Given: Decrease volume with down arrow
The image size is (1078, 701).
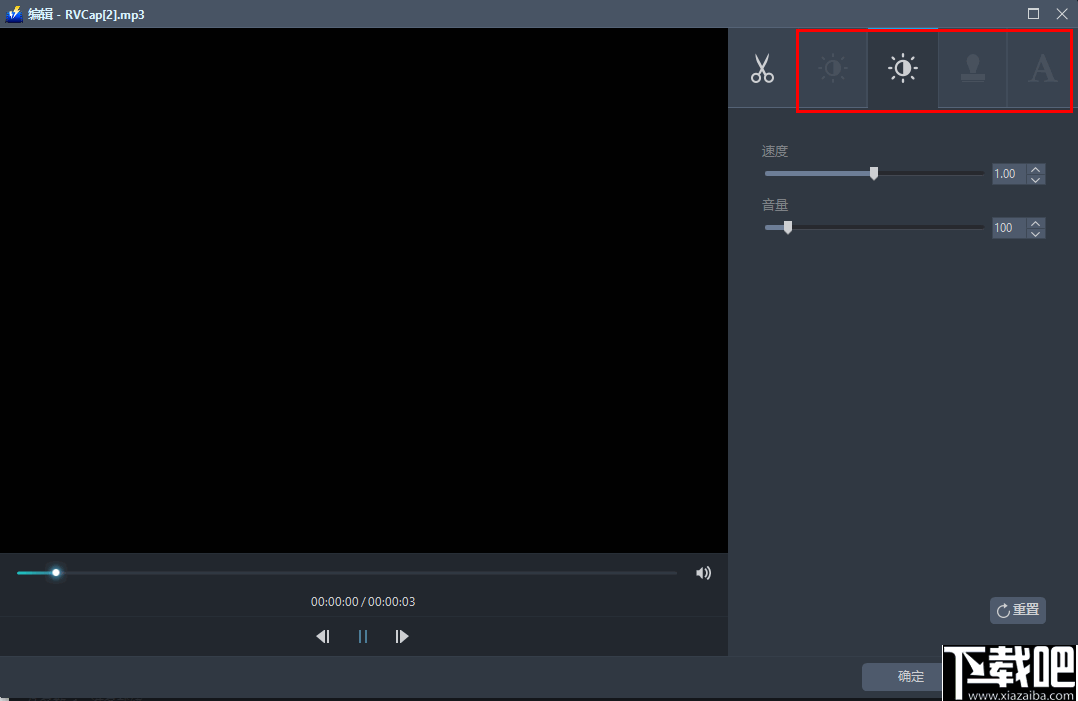Looking at the screenshot, I should pyautogui.click(x=1035, y=233).
